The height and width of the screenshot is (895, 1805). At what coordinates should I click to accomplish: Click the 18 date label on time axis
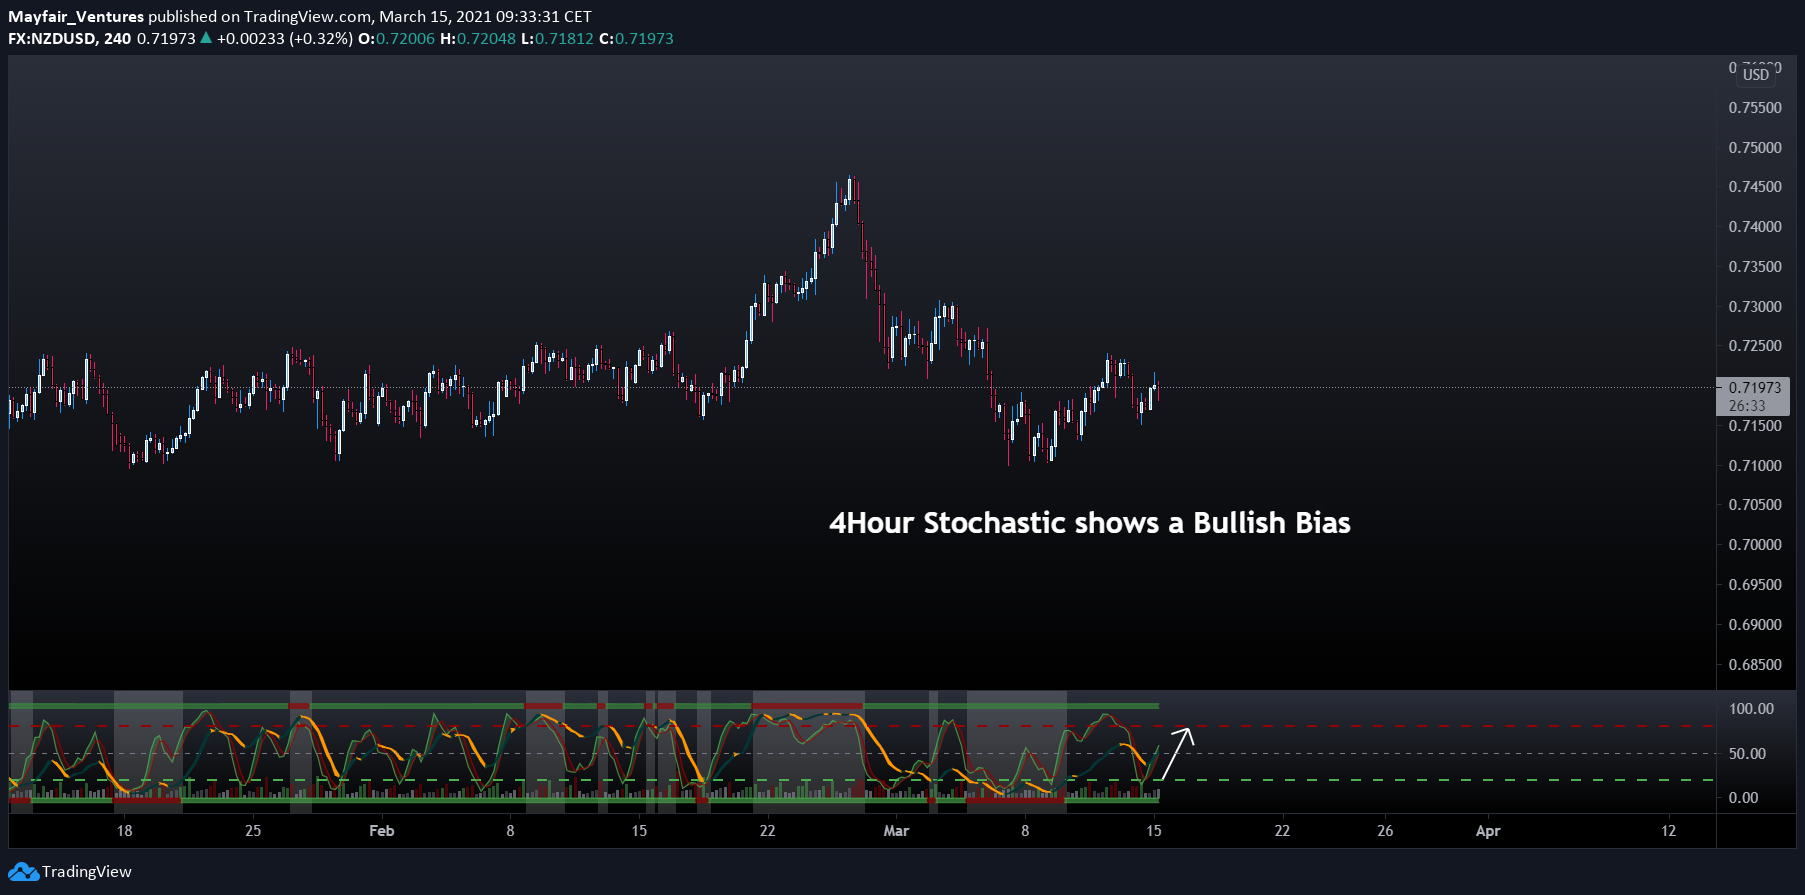tap(124, 831)
